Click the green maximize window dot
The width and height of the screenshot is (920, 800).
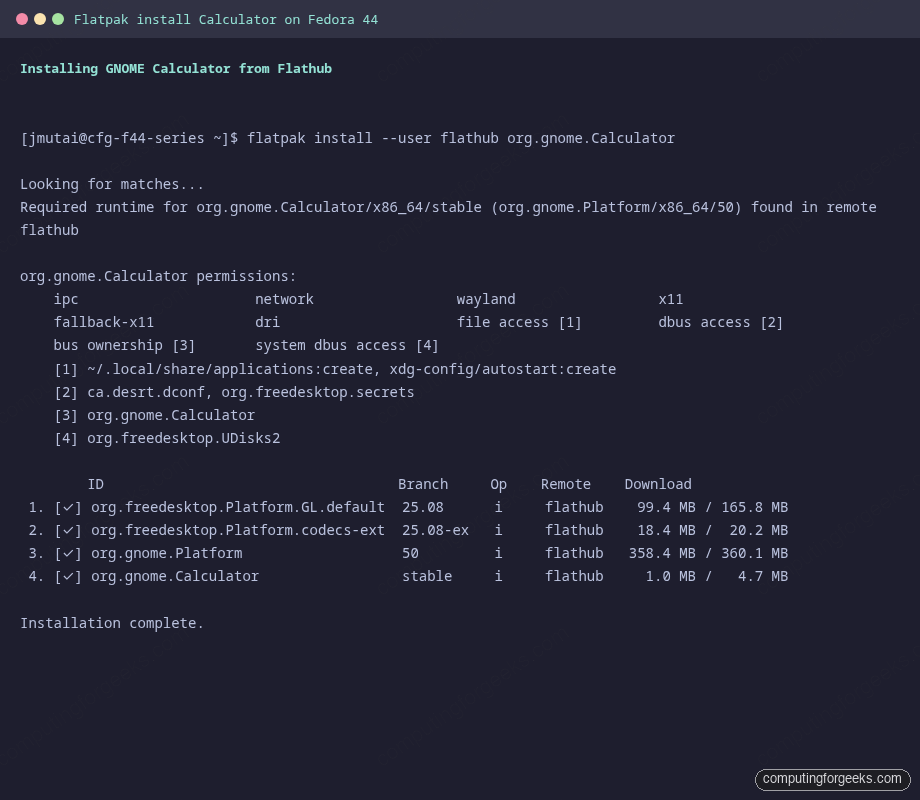tap(58, 19)
